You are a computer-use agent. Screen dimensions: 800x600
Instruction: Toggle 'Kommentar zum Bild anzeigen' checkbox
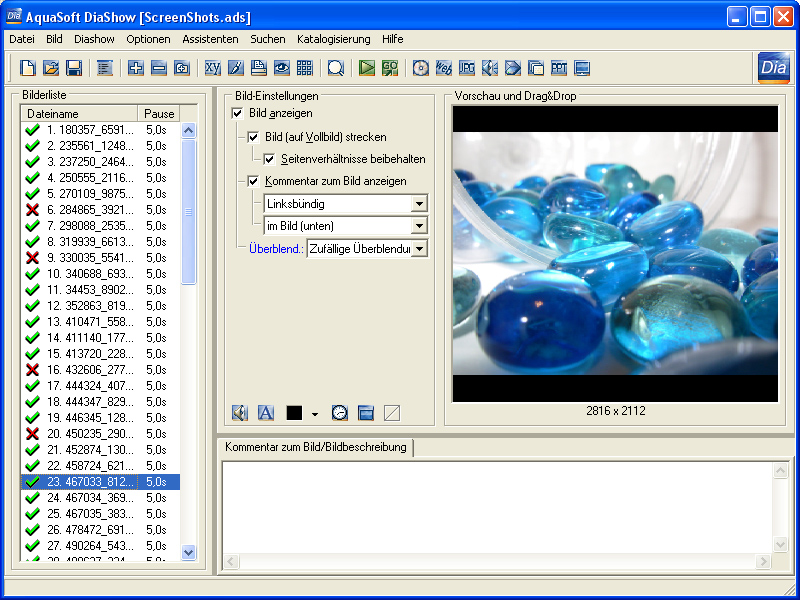point(253,181)
